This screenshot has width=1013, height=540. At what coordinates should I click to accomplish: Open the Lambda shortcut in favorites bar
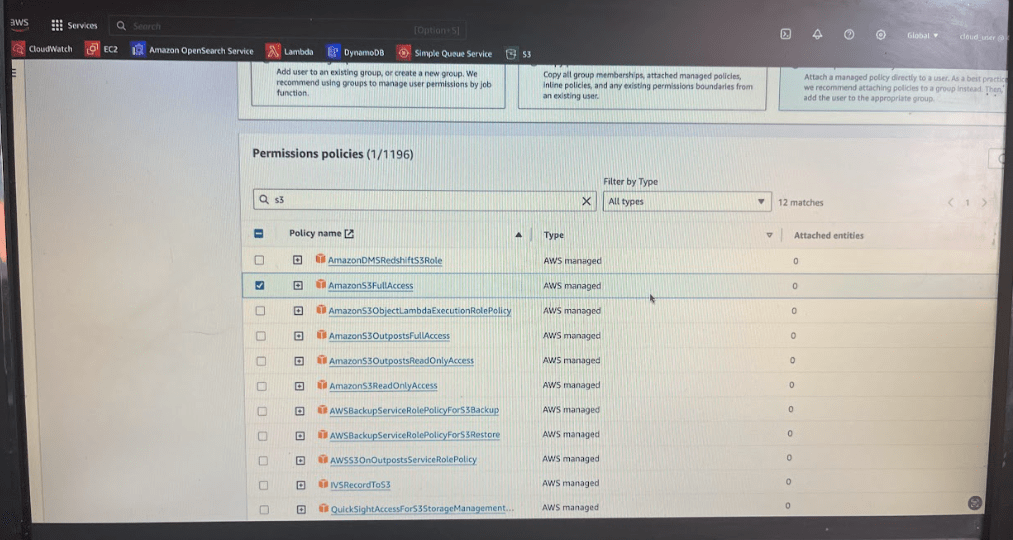point(290,52)
